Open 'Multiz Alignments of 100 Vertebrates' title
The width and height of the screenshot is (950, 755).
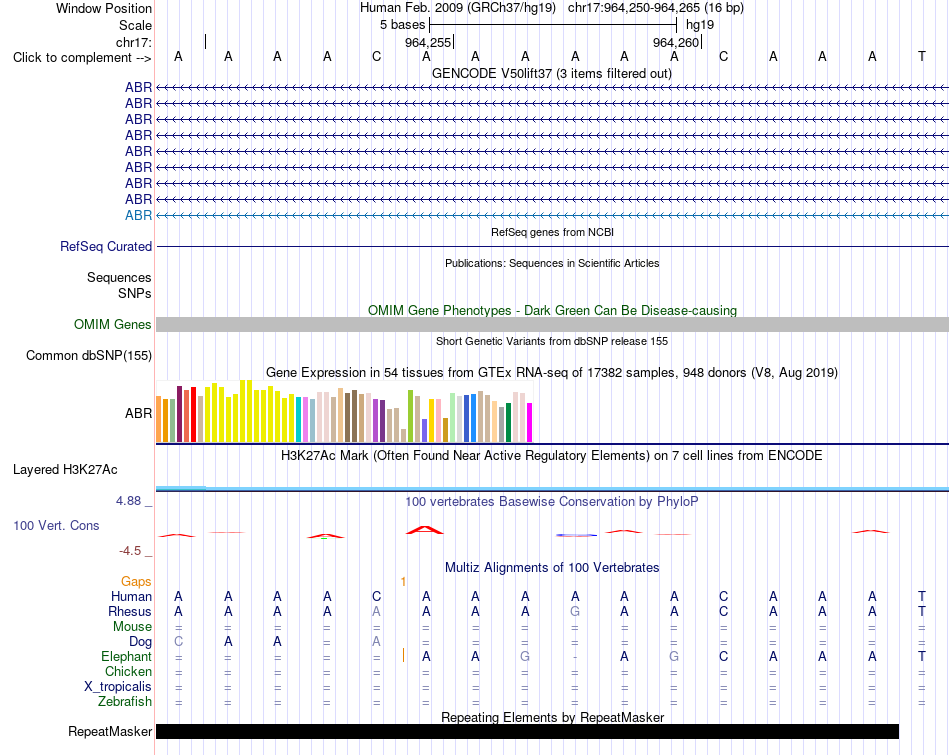tap(552, 568)
